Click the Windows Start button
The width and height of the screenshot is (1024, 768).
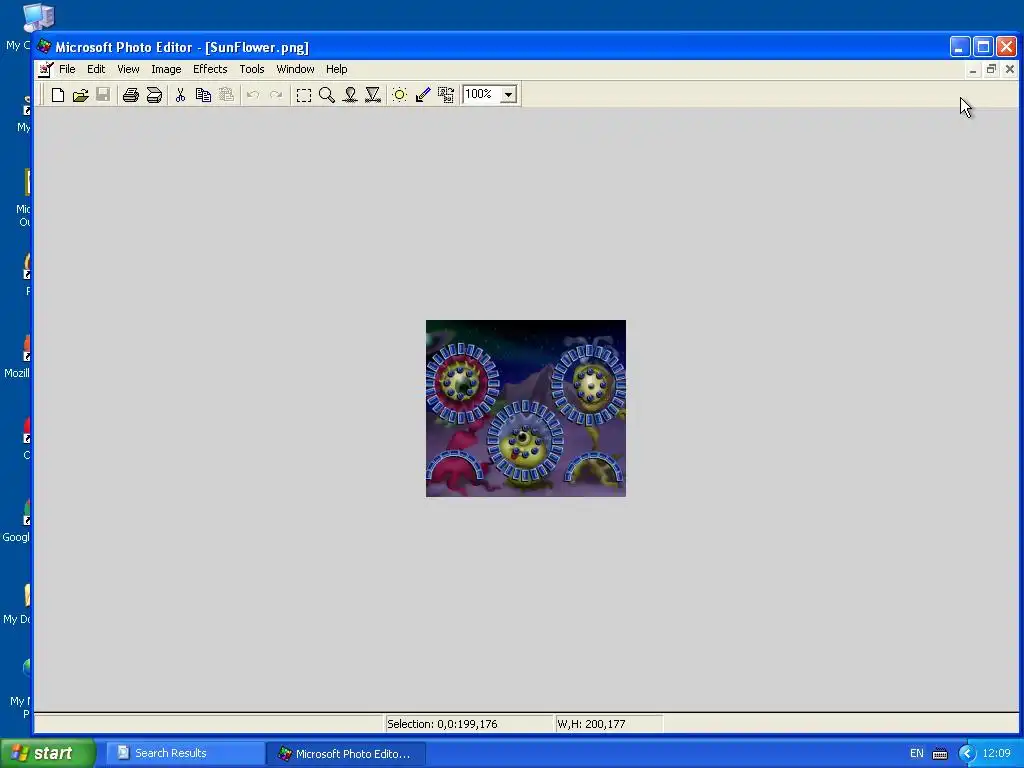coord(48,754)
